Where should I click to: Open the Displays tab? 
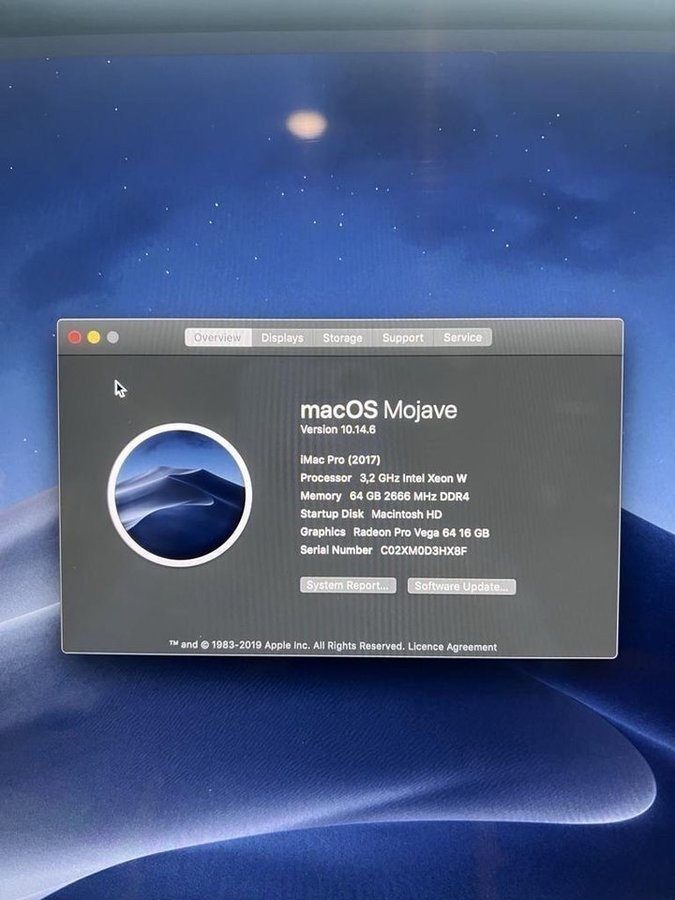[x=282, y=338]
